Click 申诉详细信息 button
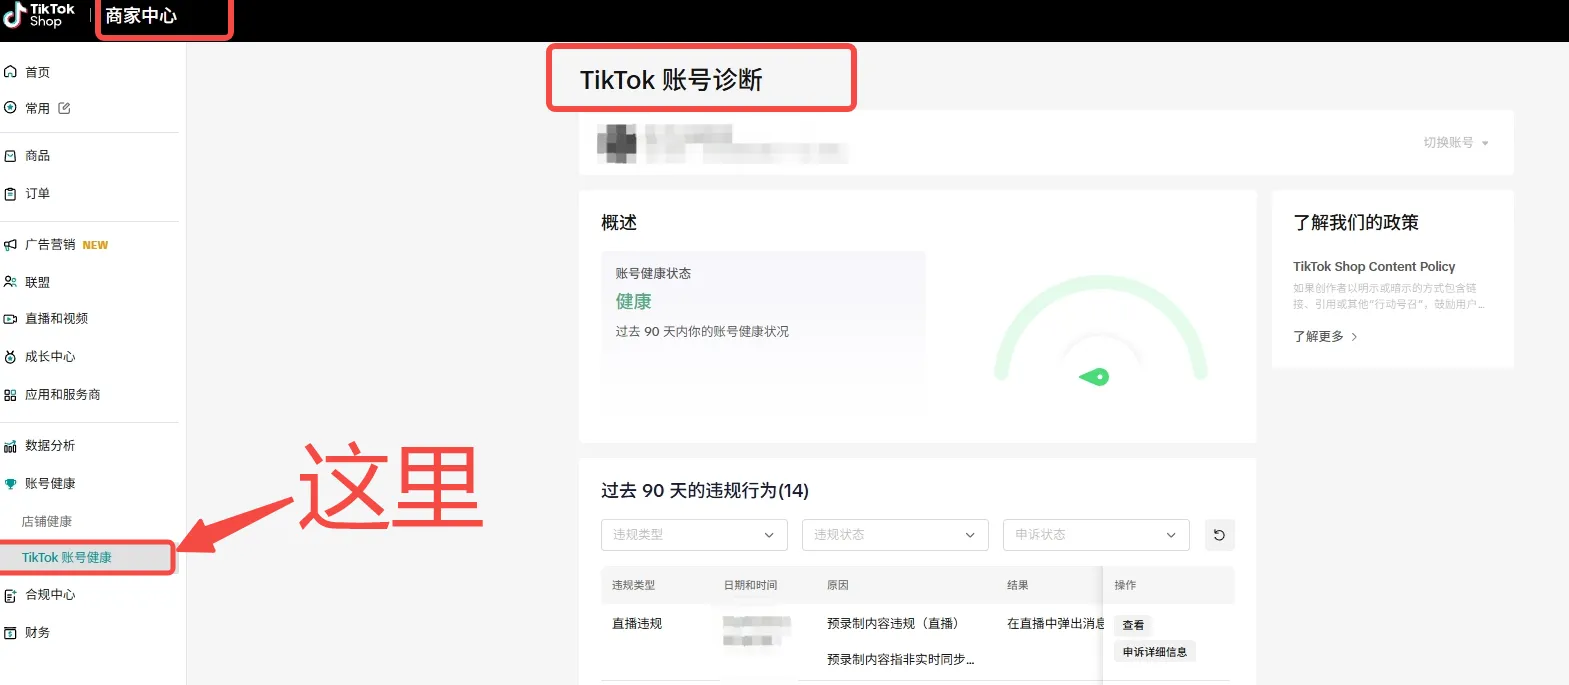Screen dimensions: 1569x685 [x=1155, y=652]
